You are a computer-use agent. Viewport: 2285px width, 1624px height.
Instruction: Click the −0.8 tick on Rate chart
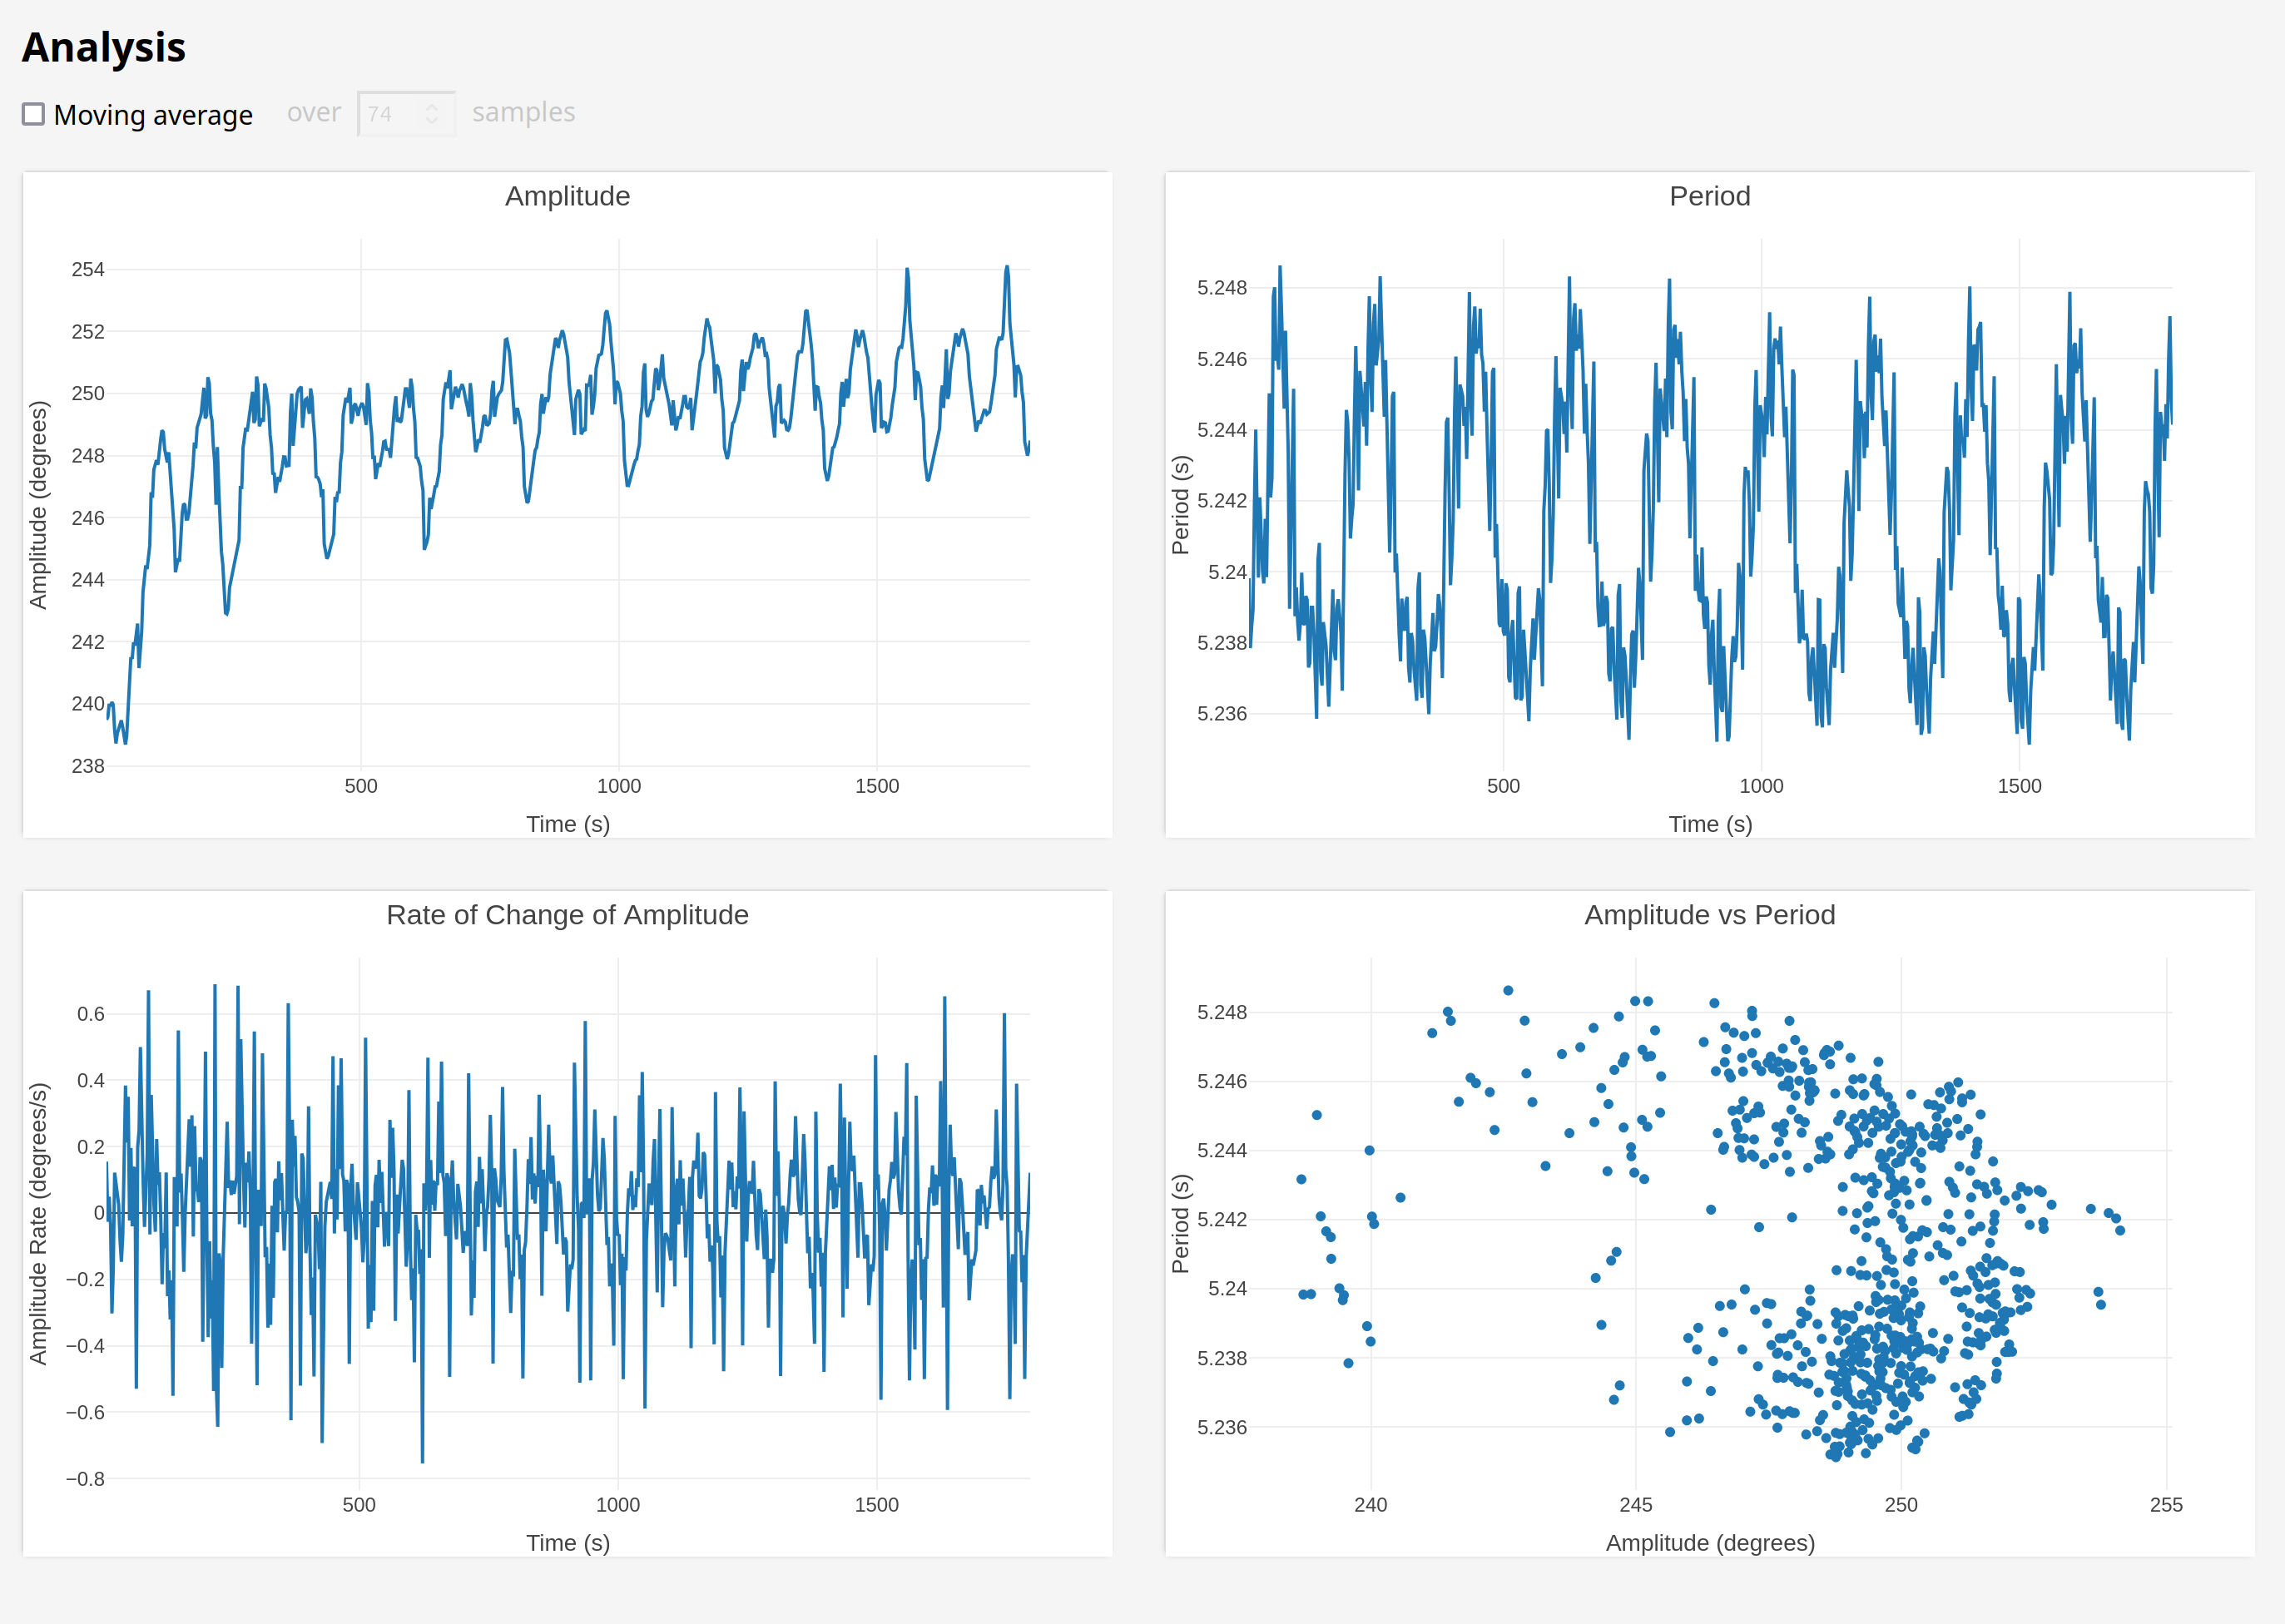85,1479
